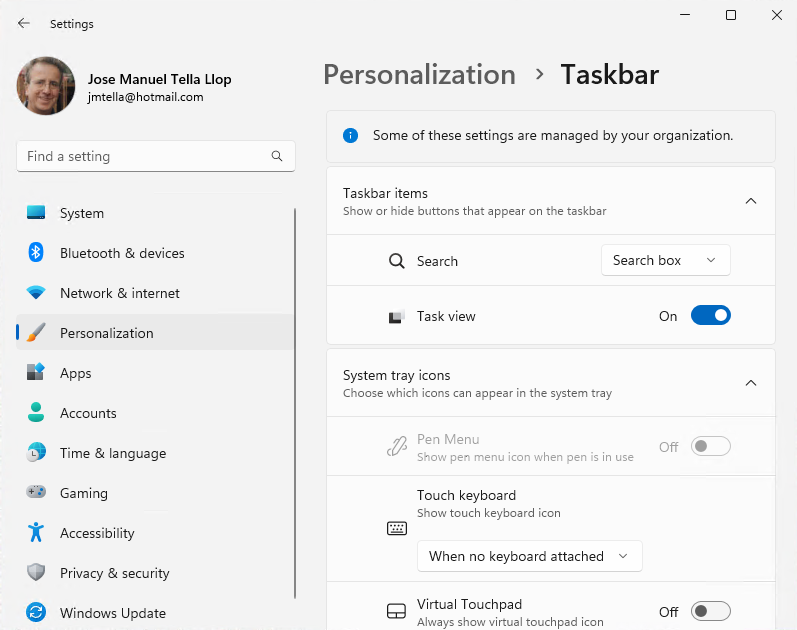Click the Virtual Touchpad icon

[x=396, y=611]
